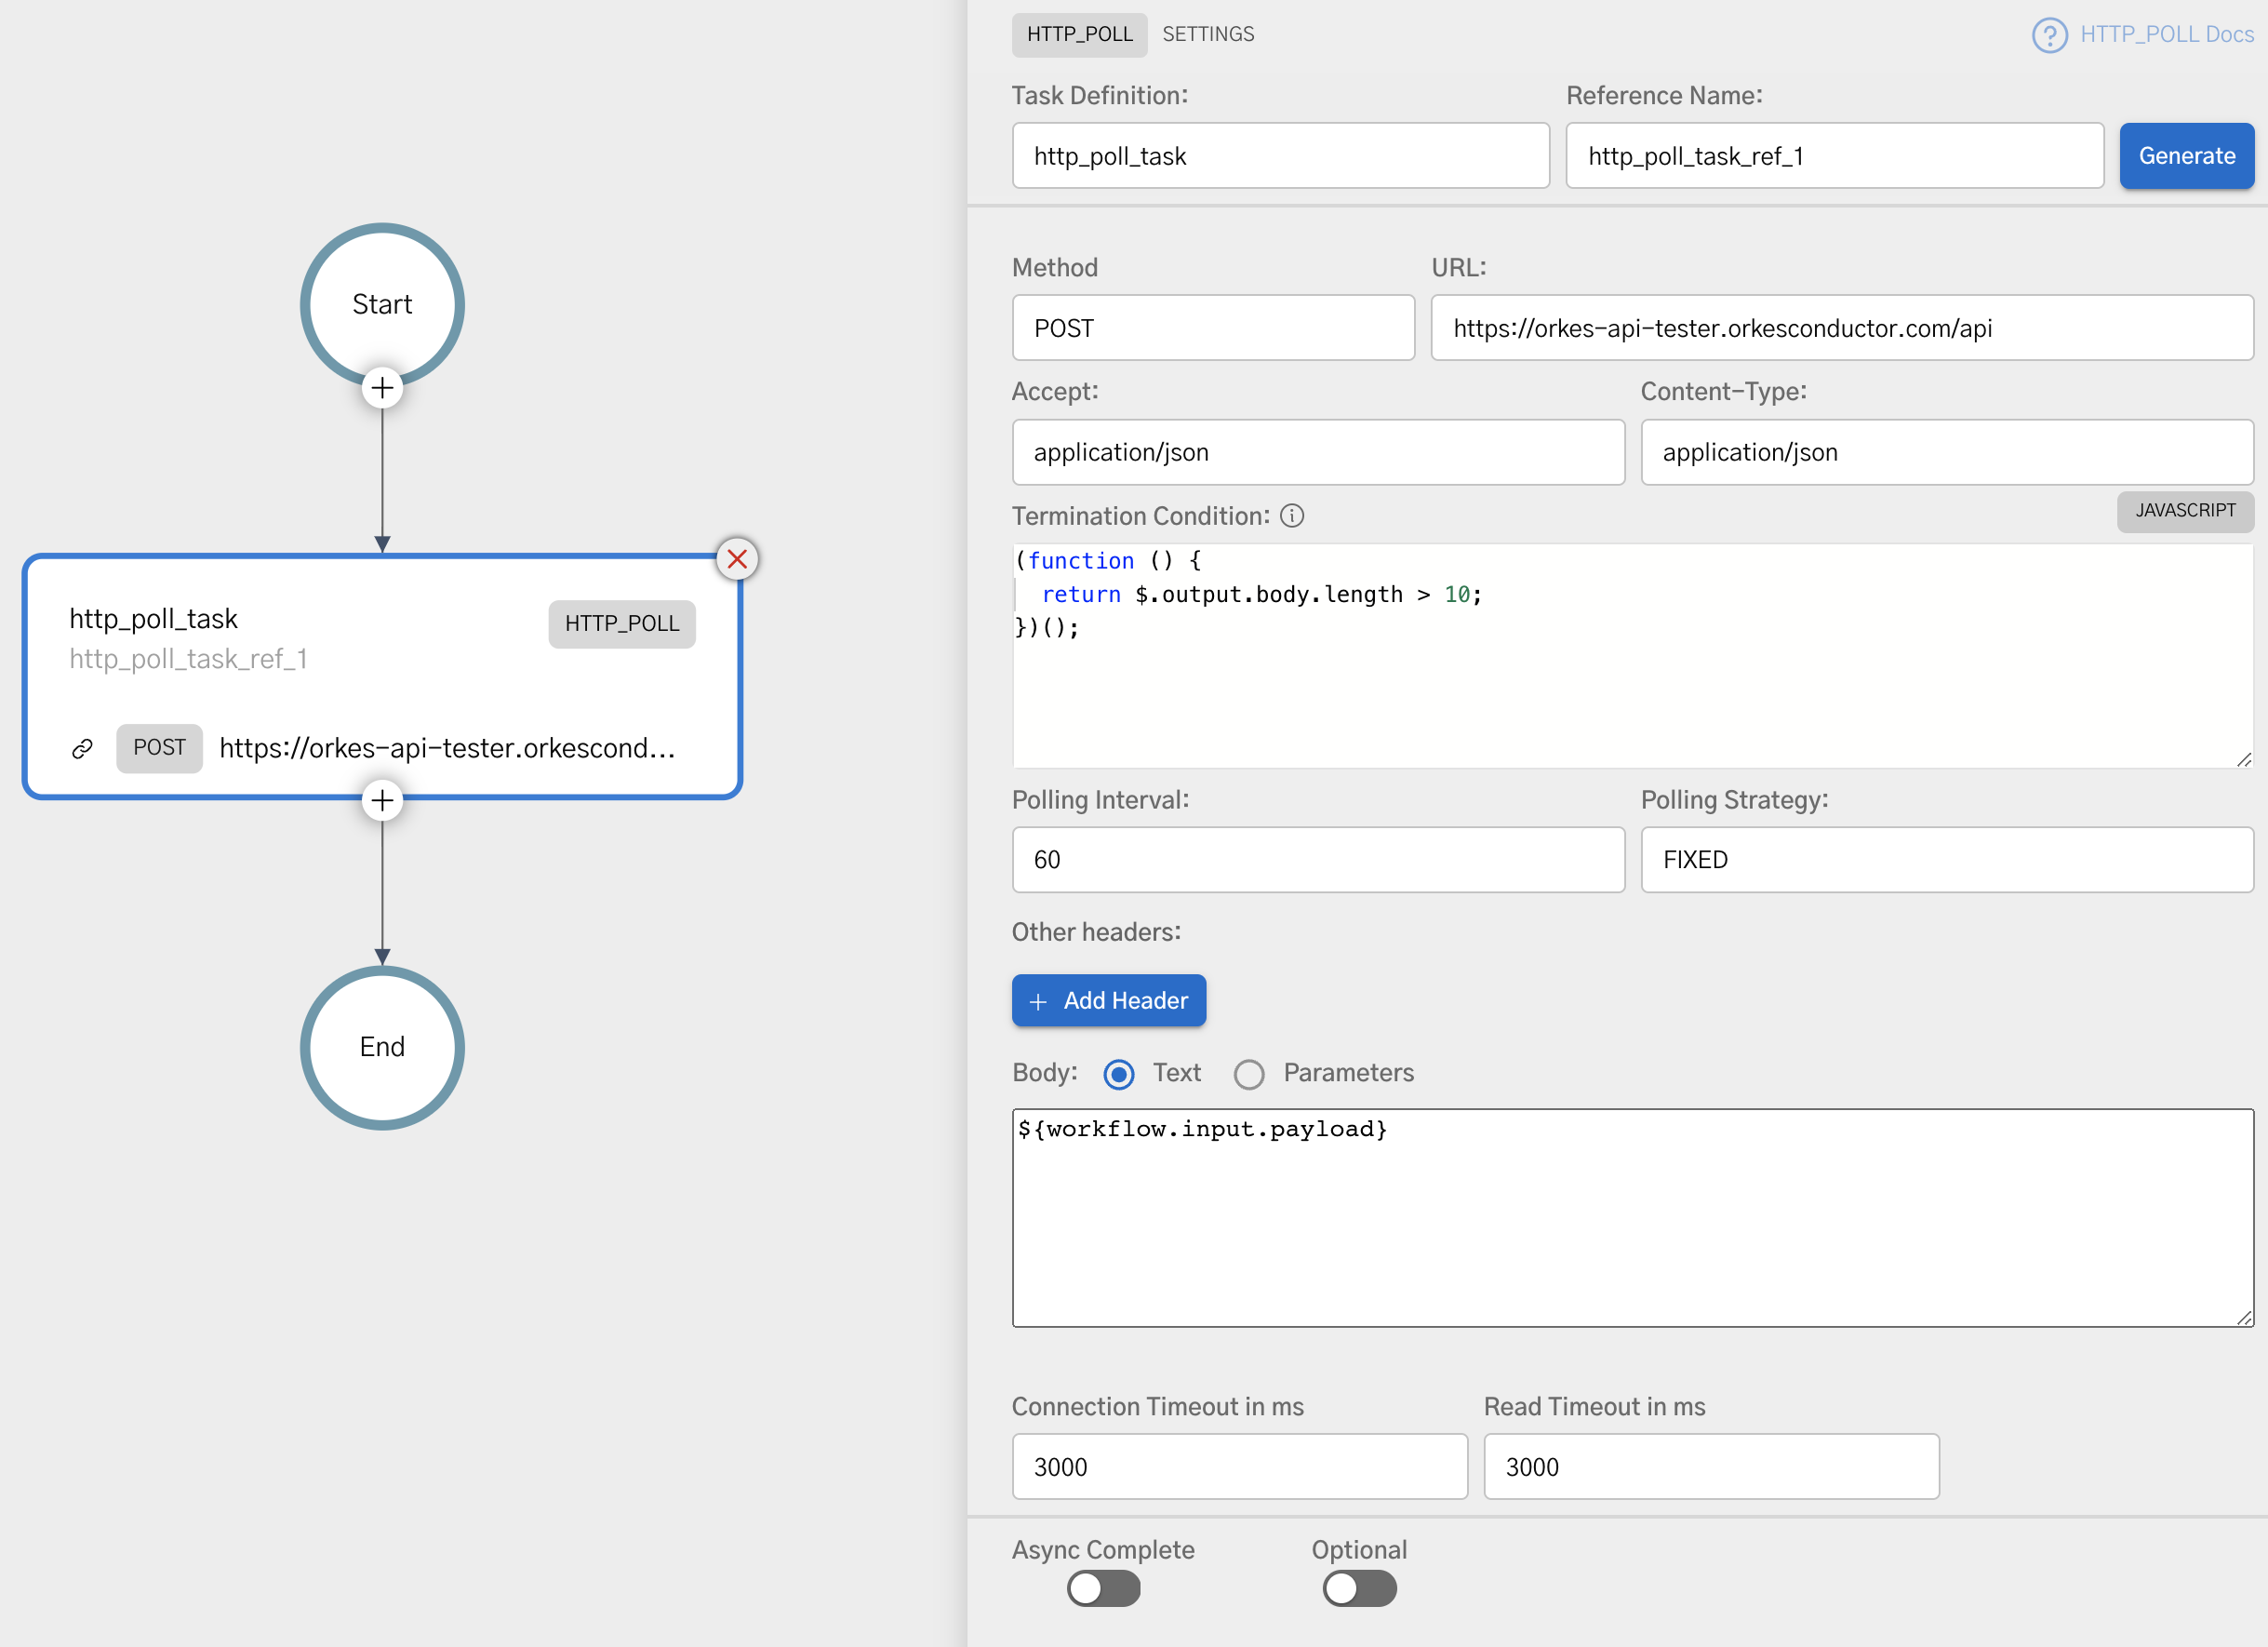The width and height of the screenshot is (2268, 1647).
Task: Enable the Async Complete toggle
Action: pos(1103,1589)
